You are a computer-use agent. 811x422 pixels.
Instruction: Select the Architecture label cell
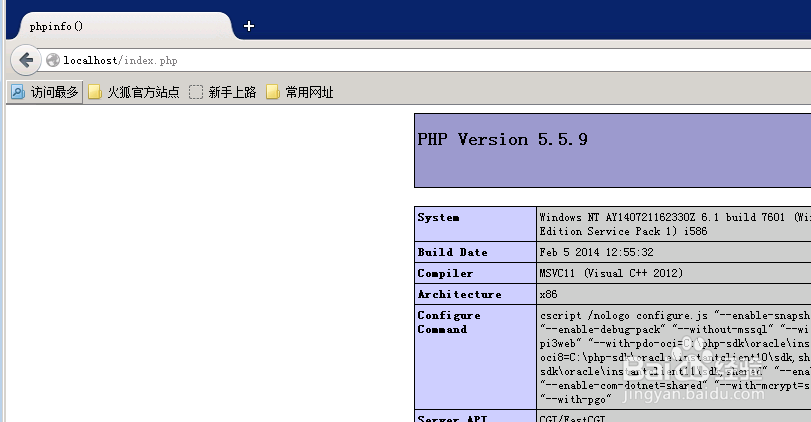(475, 294)
